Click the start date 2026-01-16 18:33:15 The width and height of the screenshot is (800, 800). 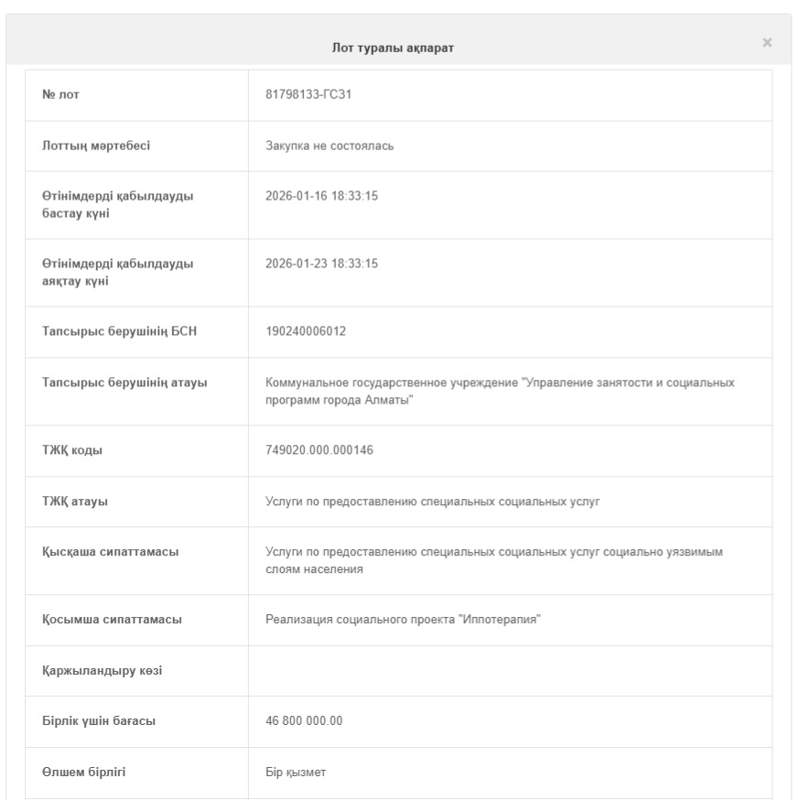[321, 196]
